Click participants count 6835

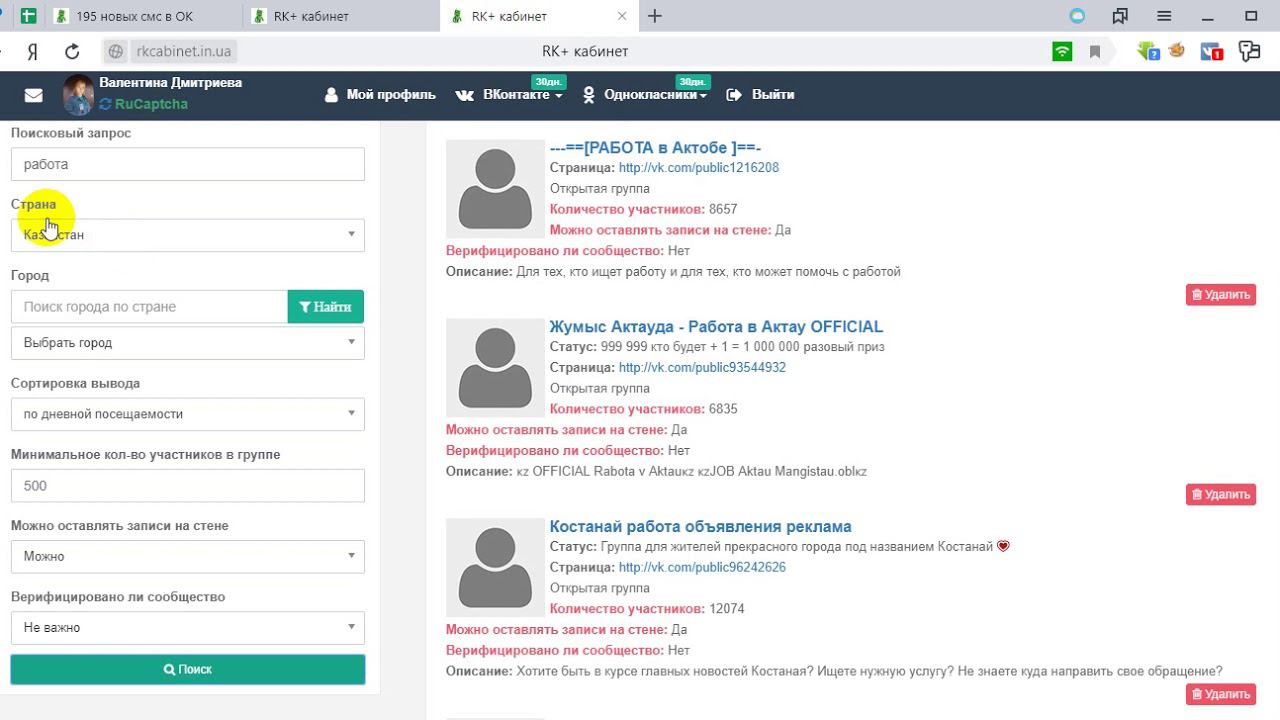[723, 410]
